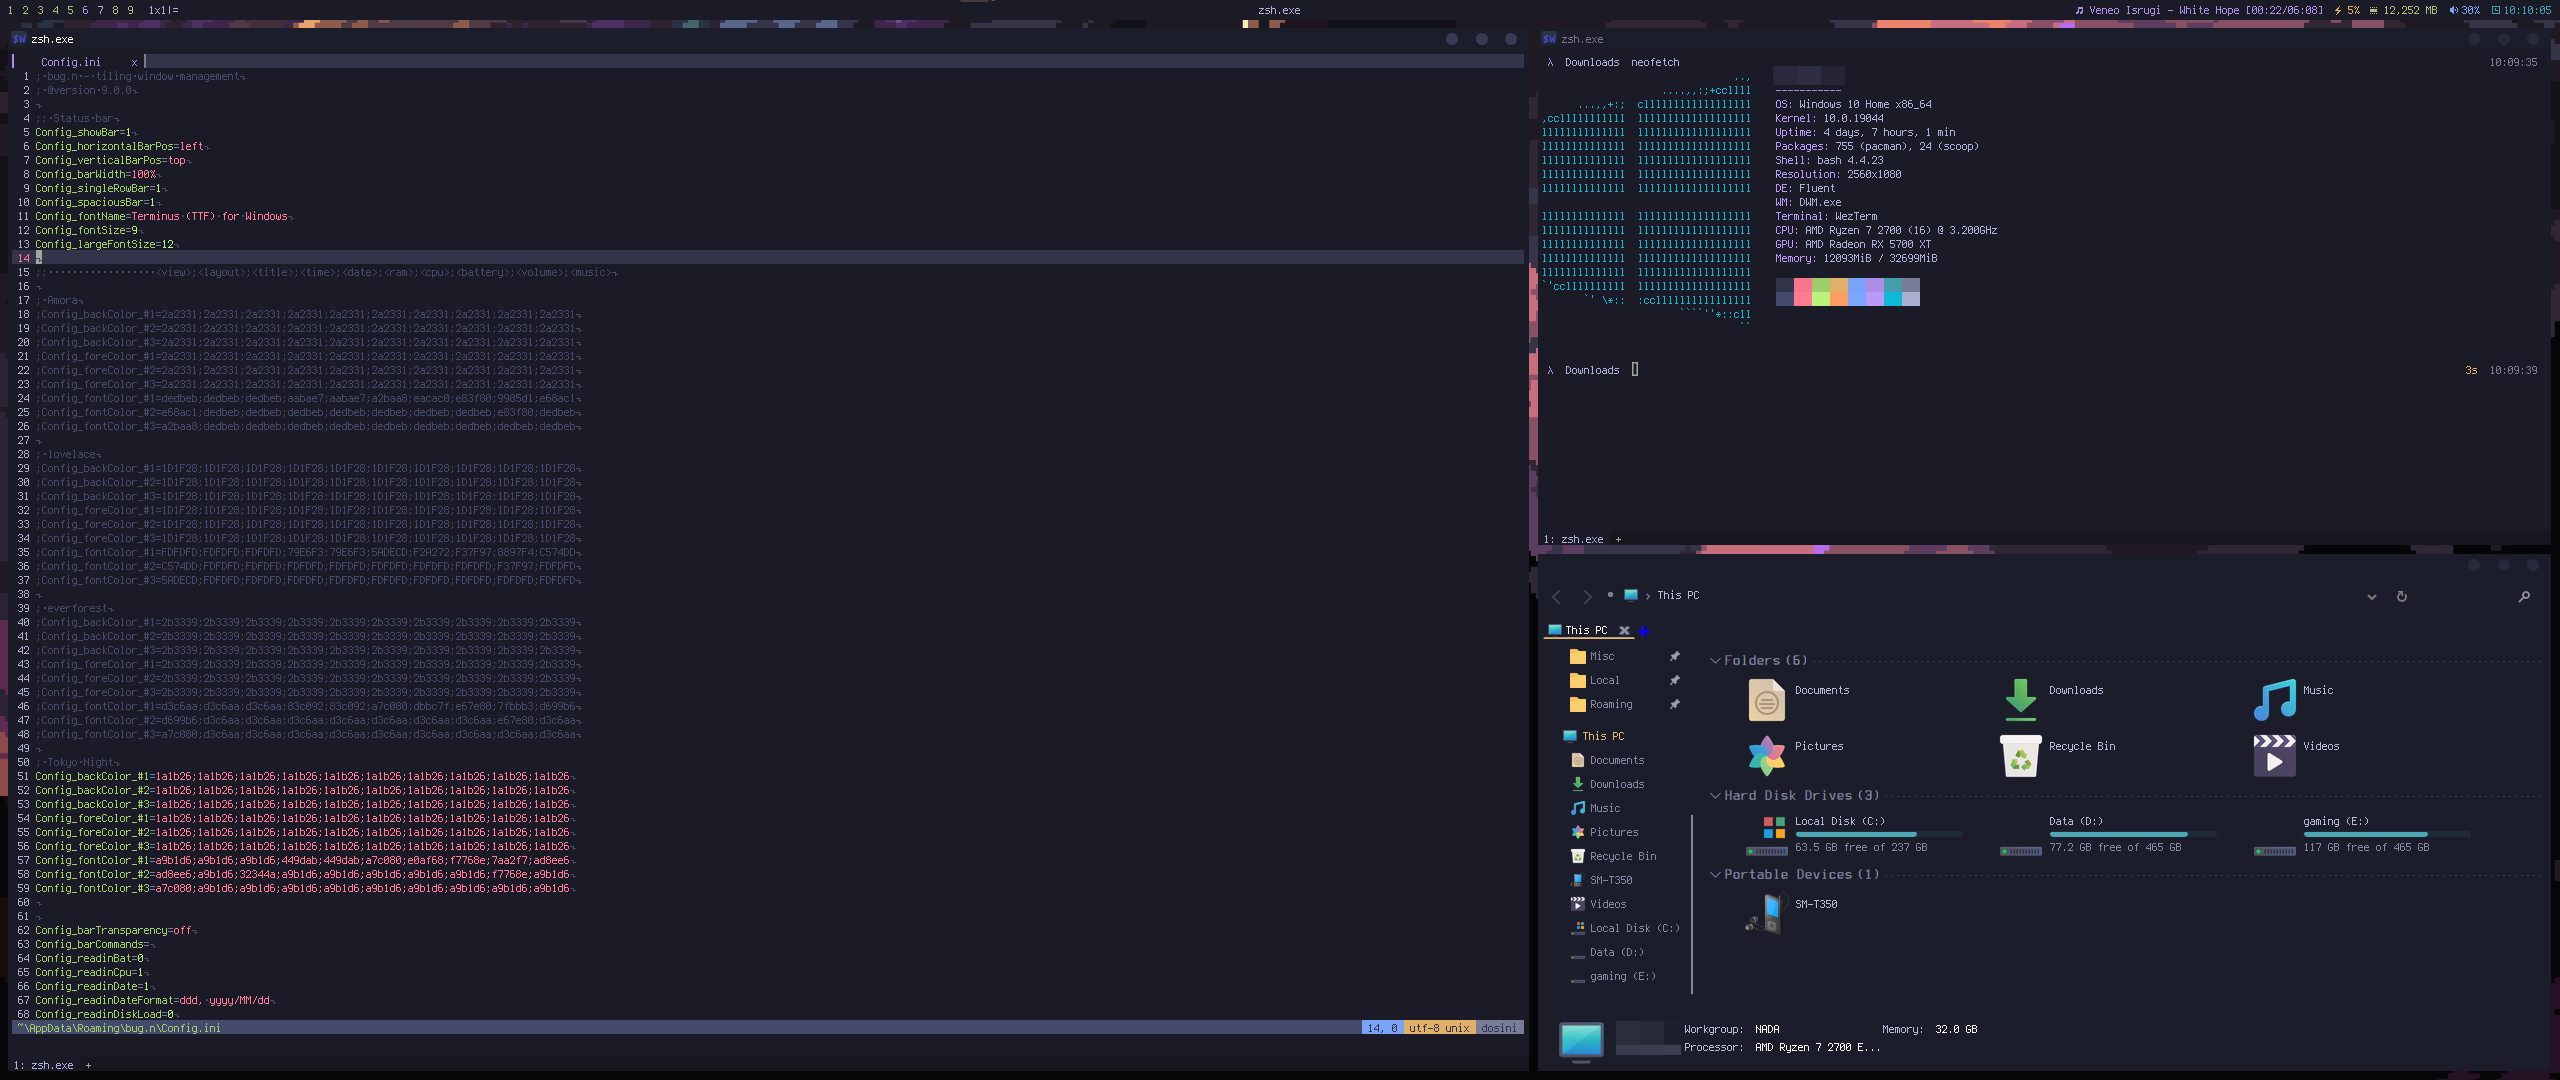The width and height of the screenshot is (2560, 1080).
Task: Select gaming (E:) in navigation tree
Action: [1622, 976]
